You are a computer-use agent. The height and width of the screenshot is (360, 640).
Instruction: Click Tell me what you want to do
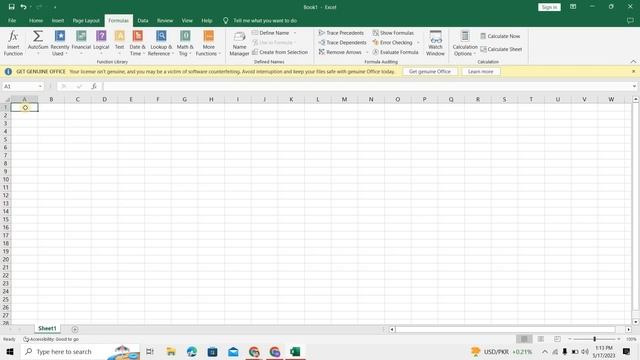coord(265,20)
